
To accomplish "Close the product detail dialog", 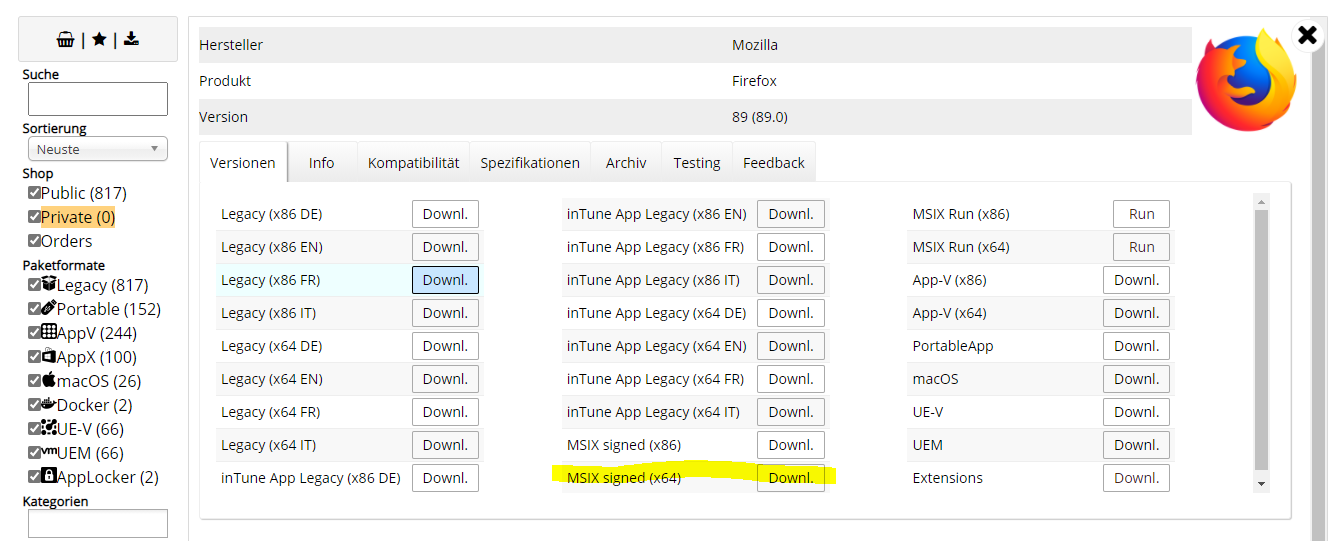I will point(1307,35).
